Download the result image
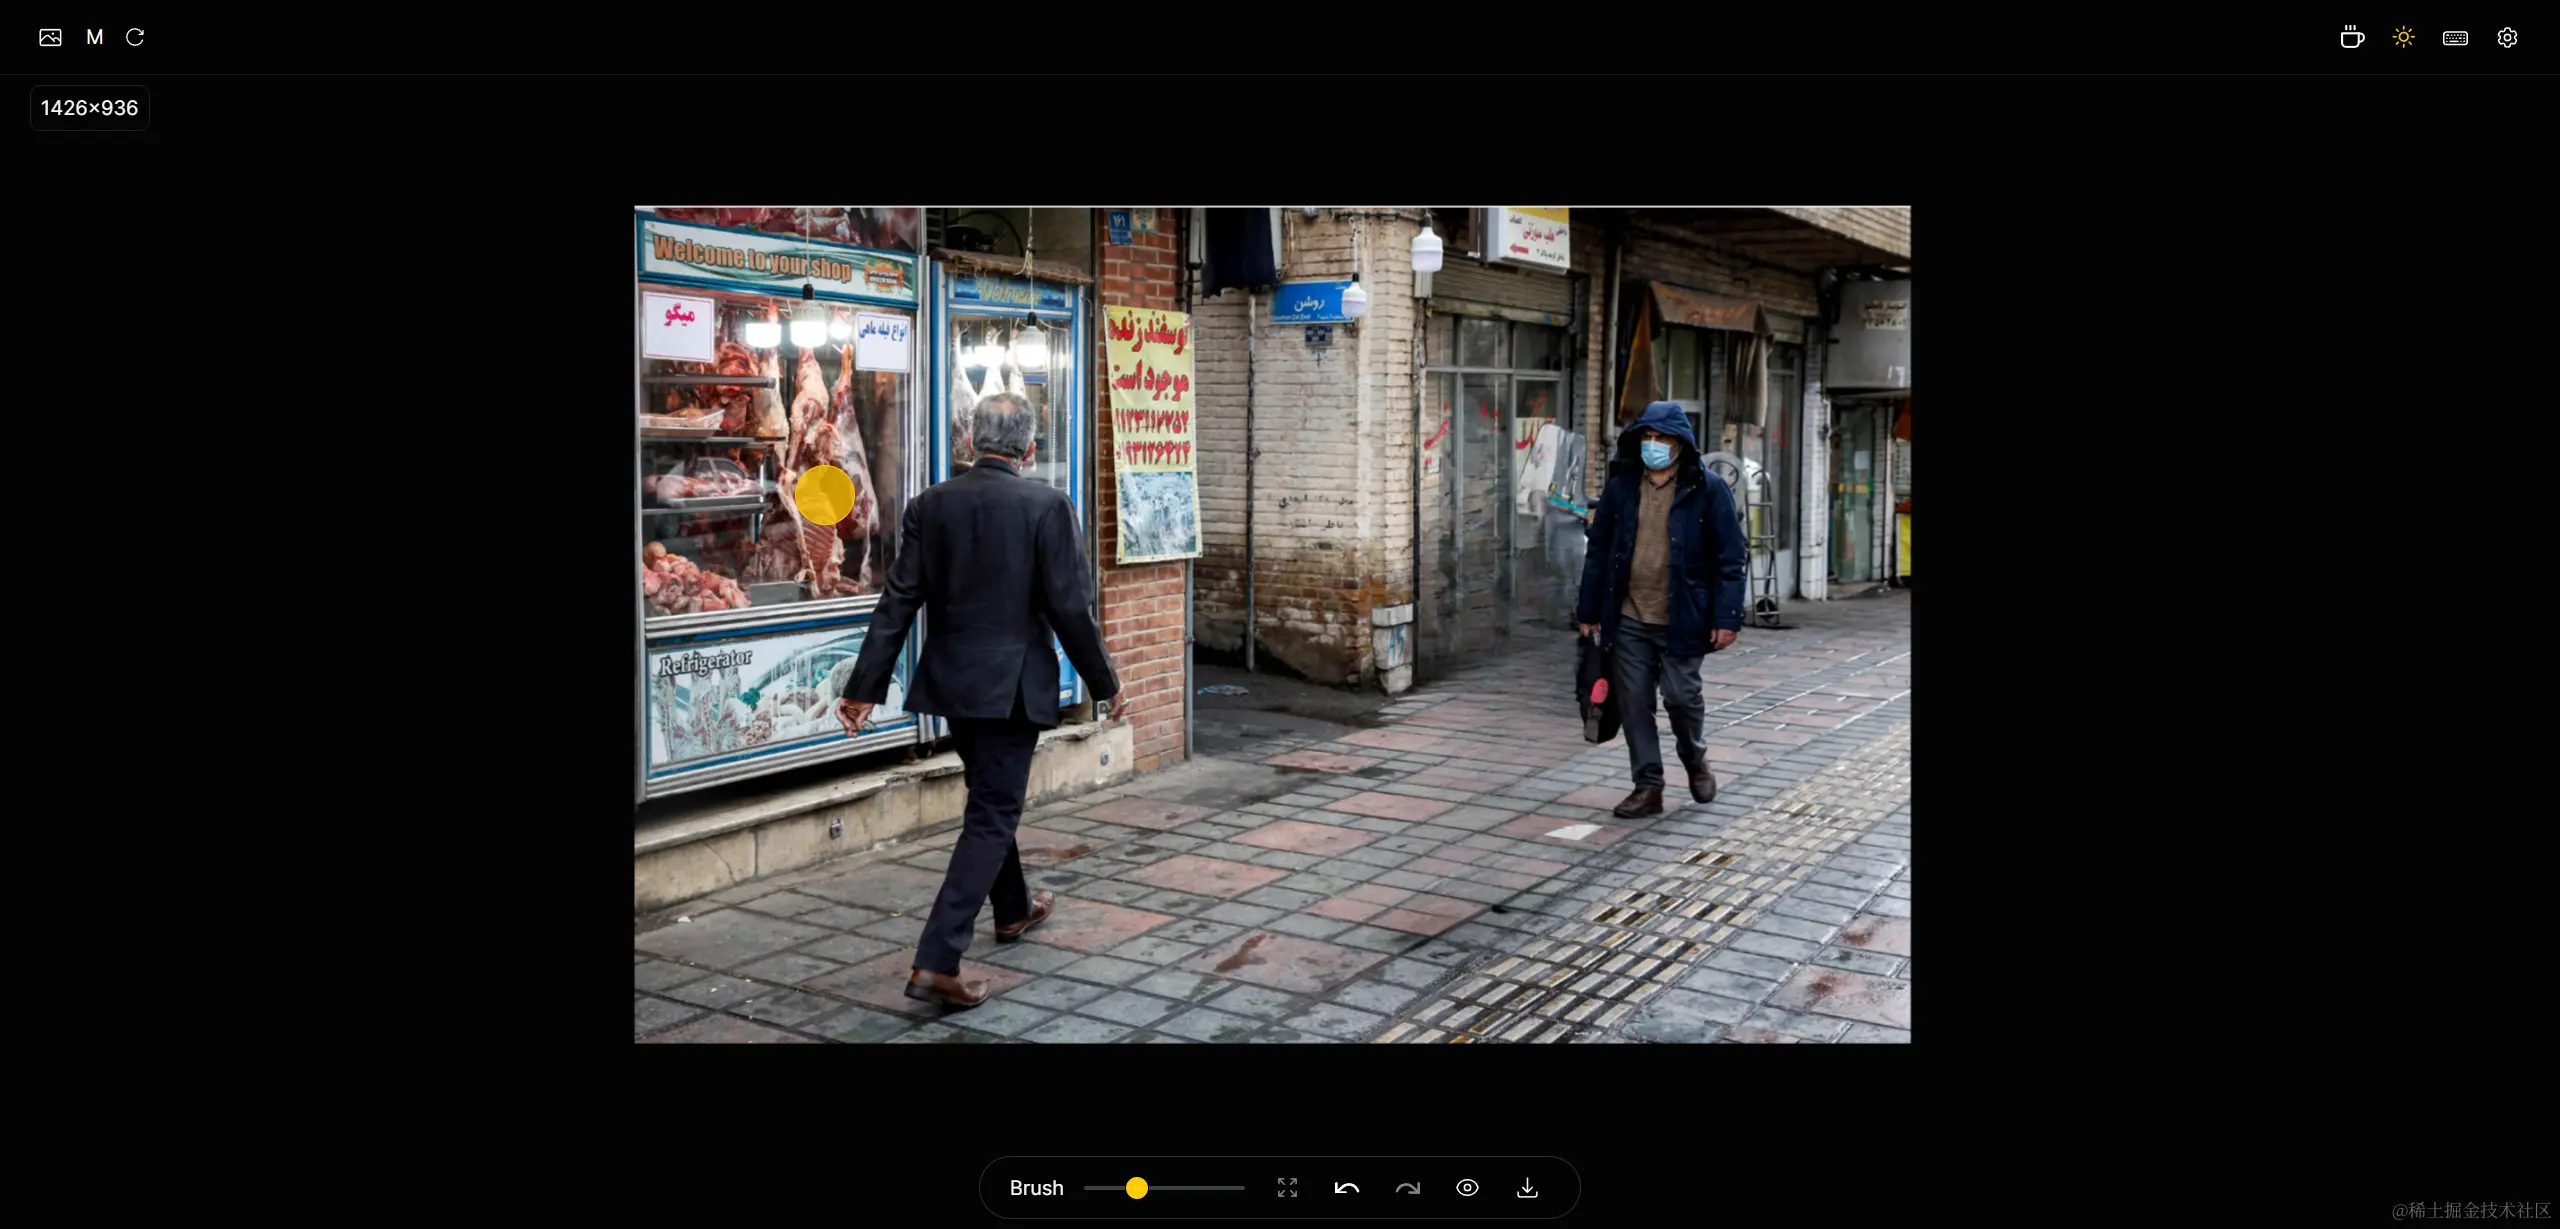The height and width of the screenshot is (1229, 2560). [x=1527, y=1188]
